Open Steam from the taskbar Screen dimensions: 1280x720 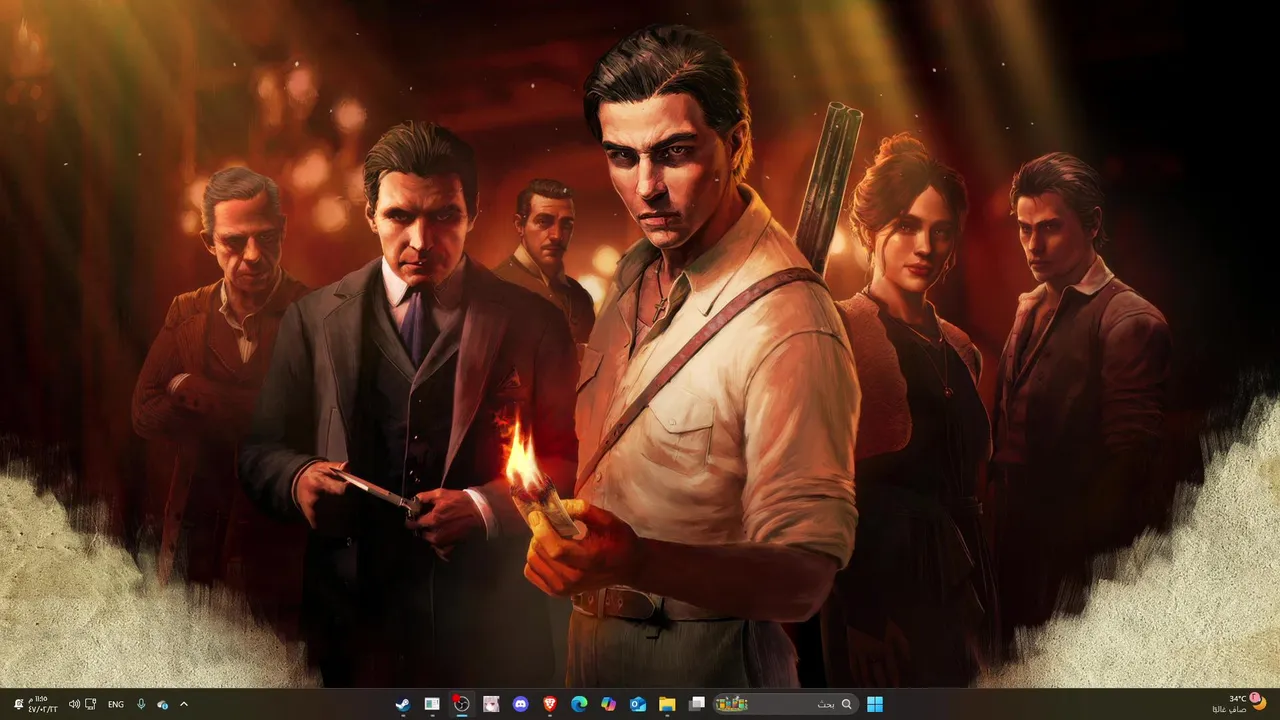[402, 704]
